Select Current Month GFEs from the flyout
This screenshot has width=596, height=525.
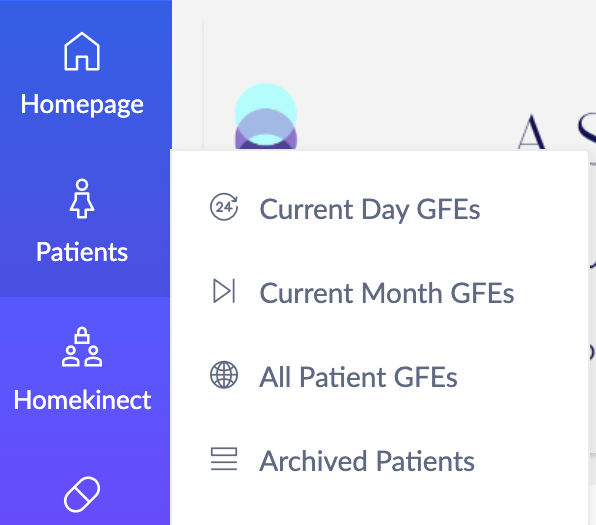[x=387, y=293]
